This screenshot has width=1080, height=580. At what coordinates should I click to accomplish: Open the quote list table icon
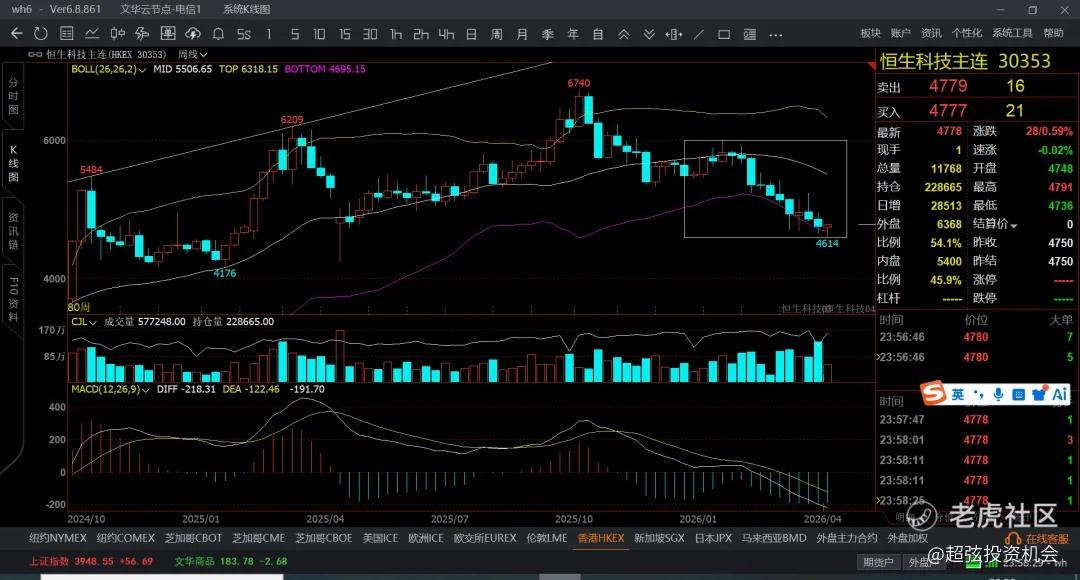coord(67,34)
